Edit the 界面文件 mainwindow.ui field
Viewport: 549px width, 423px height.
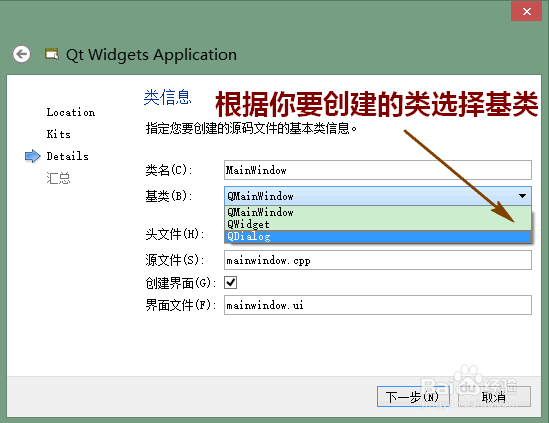click(x=378, y=305)
